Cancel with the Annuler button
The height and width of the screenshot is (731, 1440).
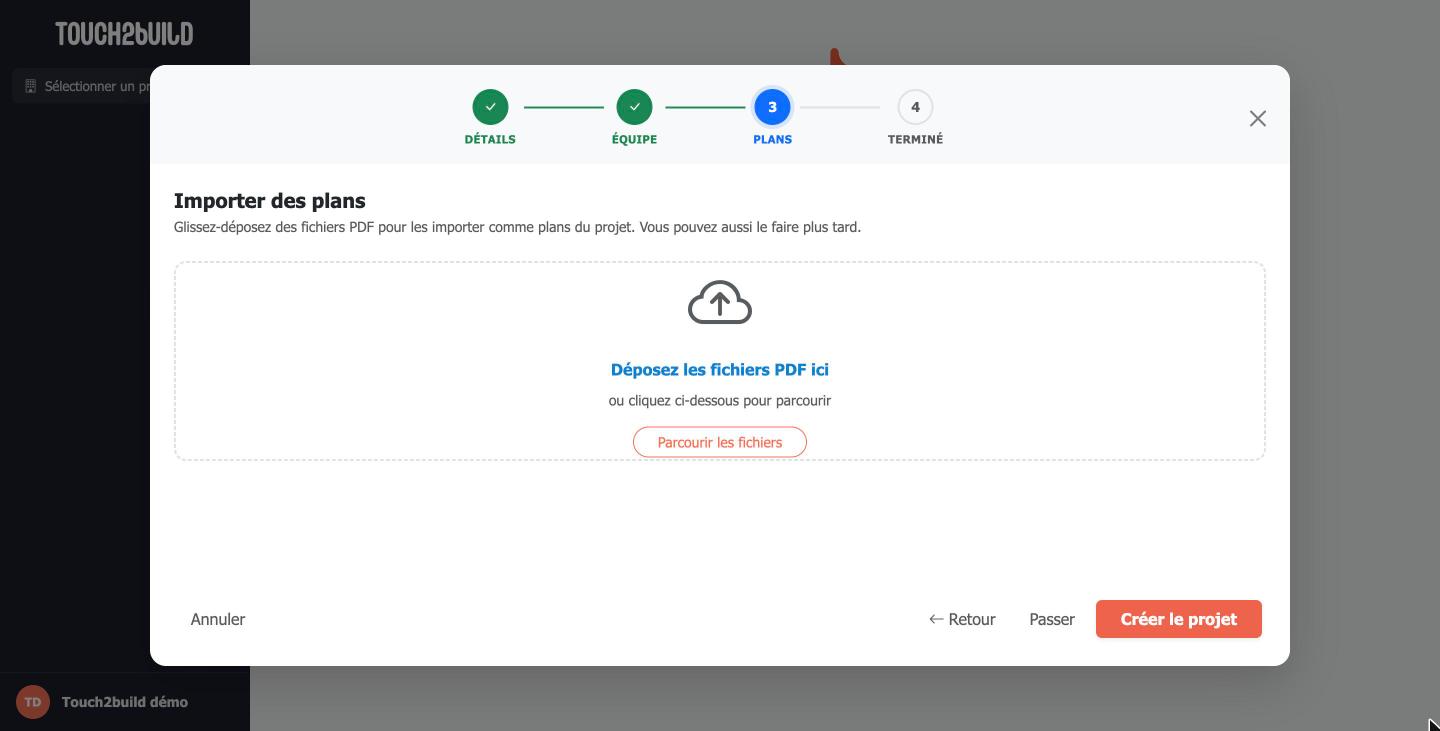click(218, 619)
